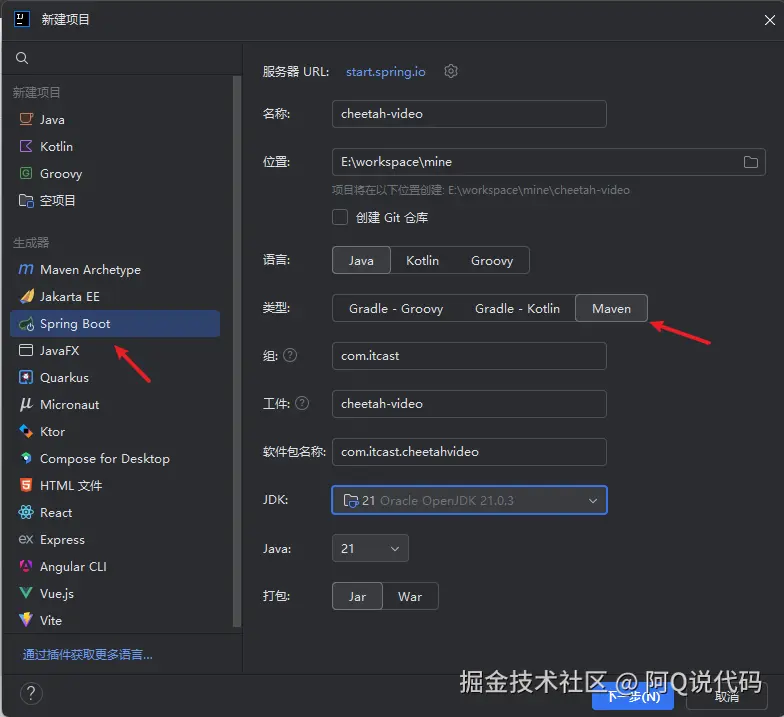Click the Maven Archetype m icon

point(26,270)
